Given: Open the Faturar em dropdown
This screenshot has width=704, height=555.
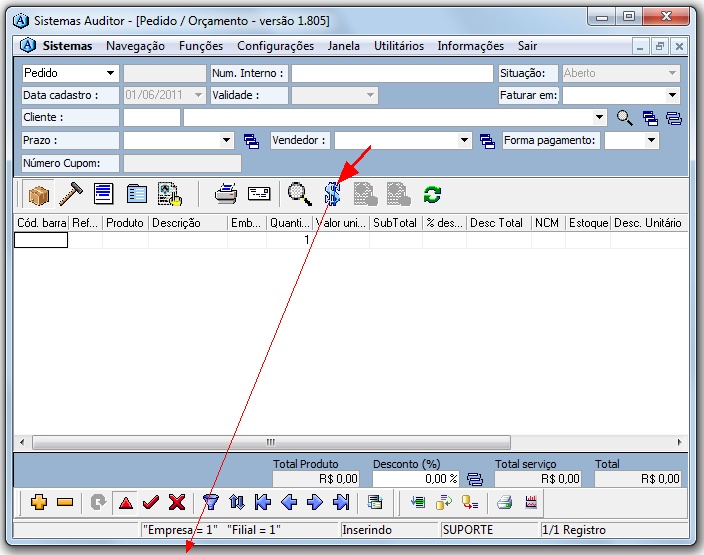Looking at the screenshot, I should point(672,95).
